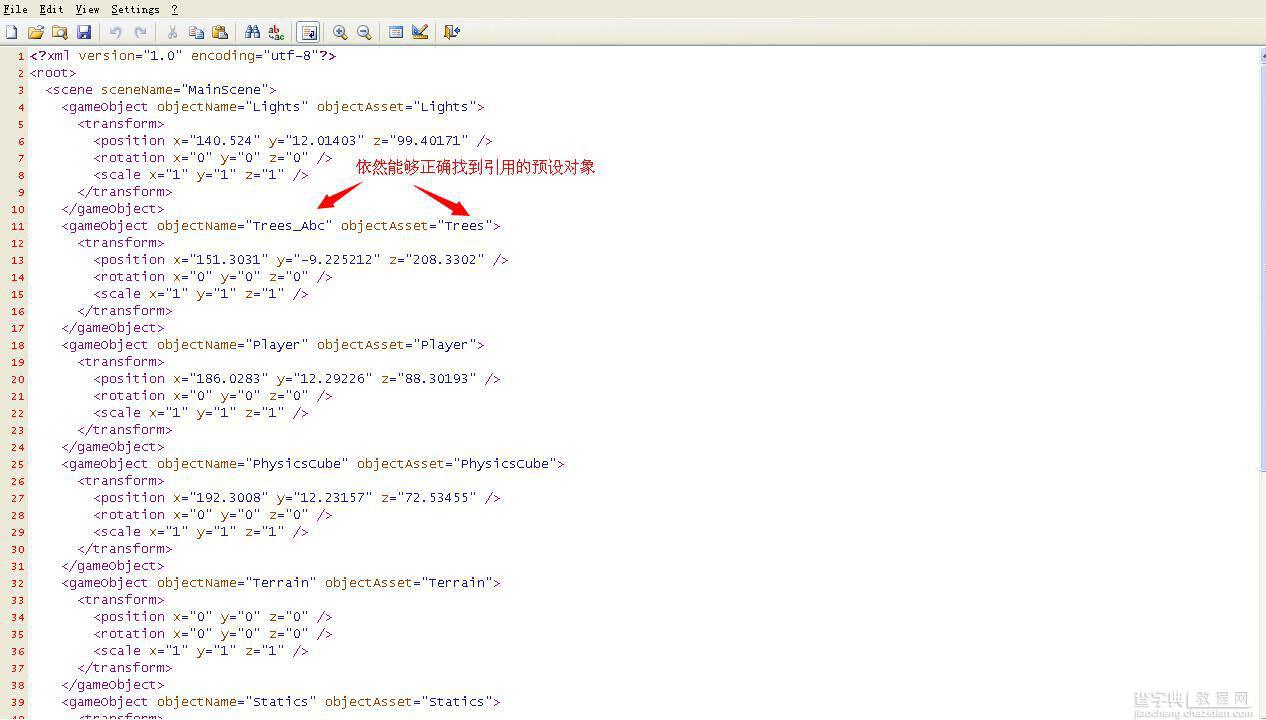
Task: Click the <root> tag on line 2
Action: pyautogui.click(x=53, y=73)
